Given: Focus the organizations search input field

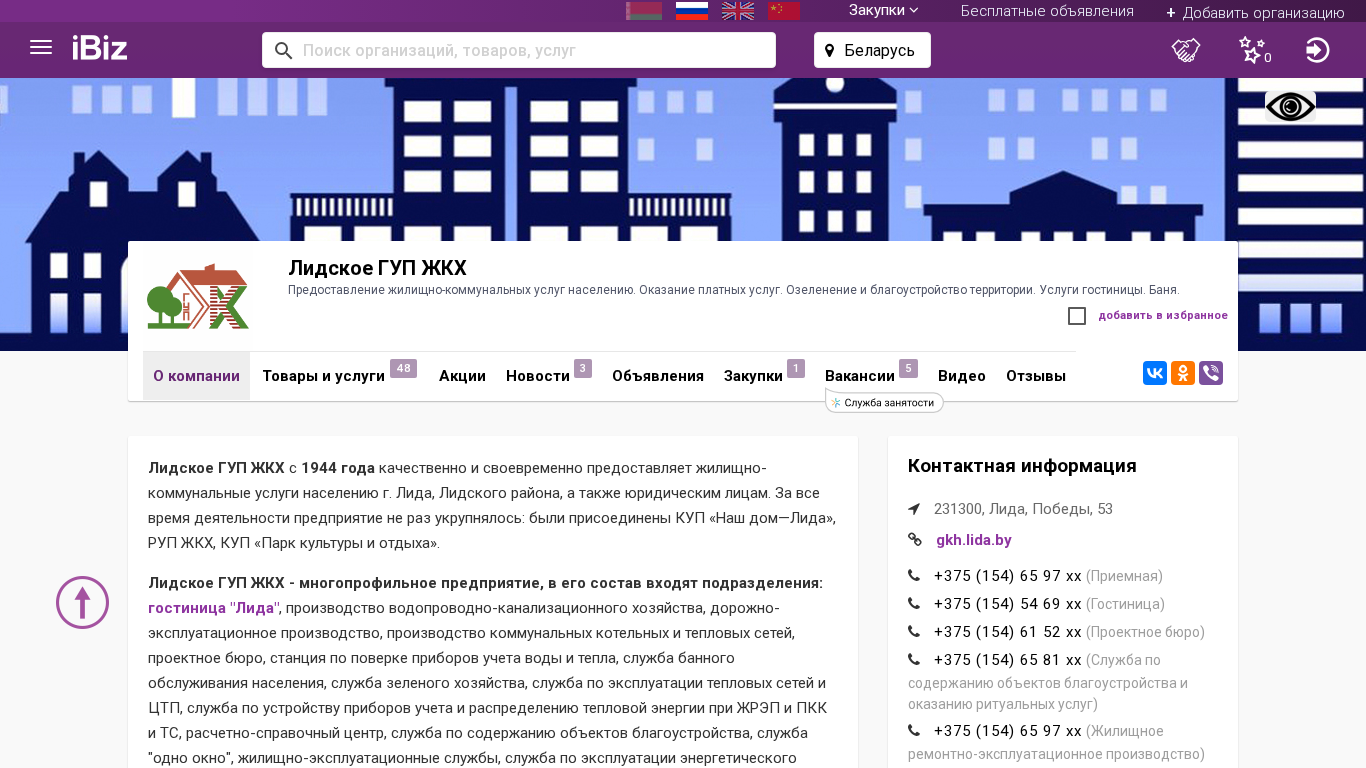Looking at the screenshot, I should (x=519, y=50).
